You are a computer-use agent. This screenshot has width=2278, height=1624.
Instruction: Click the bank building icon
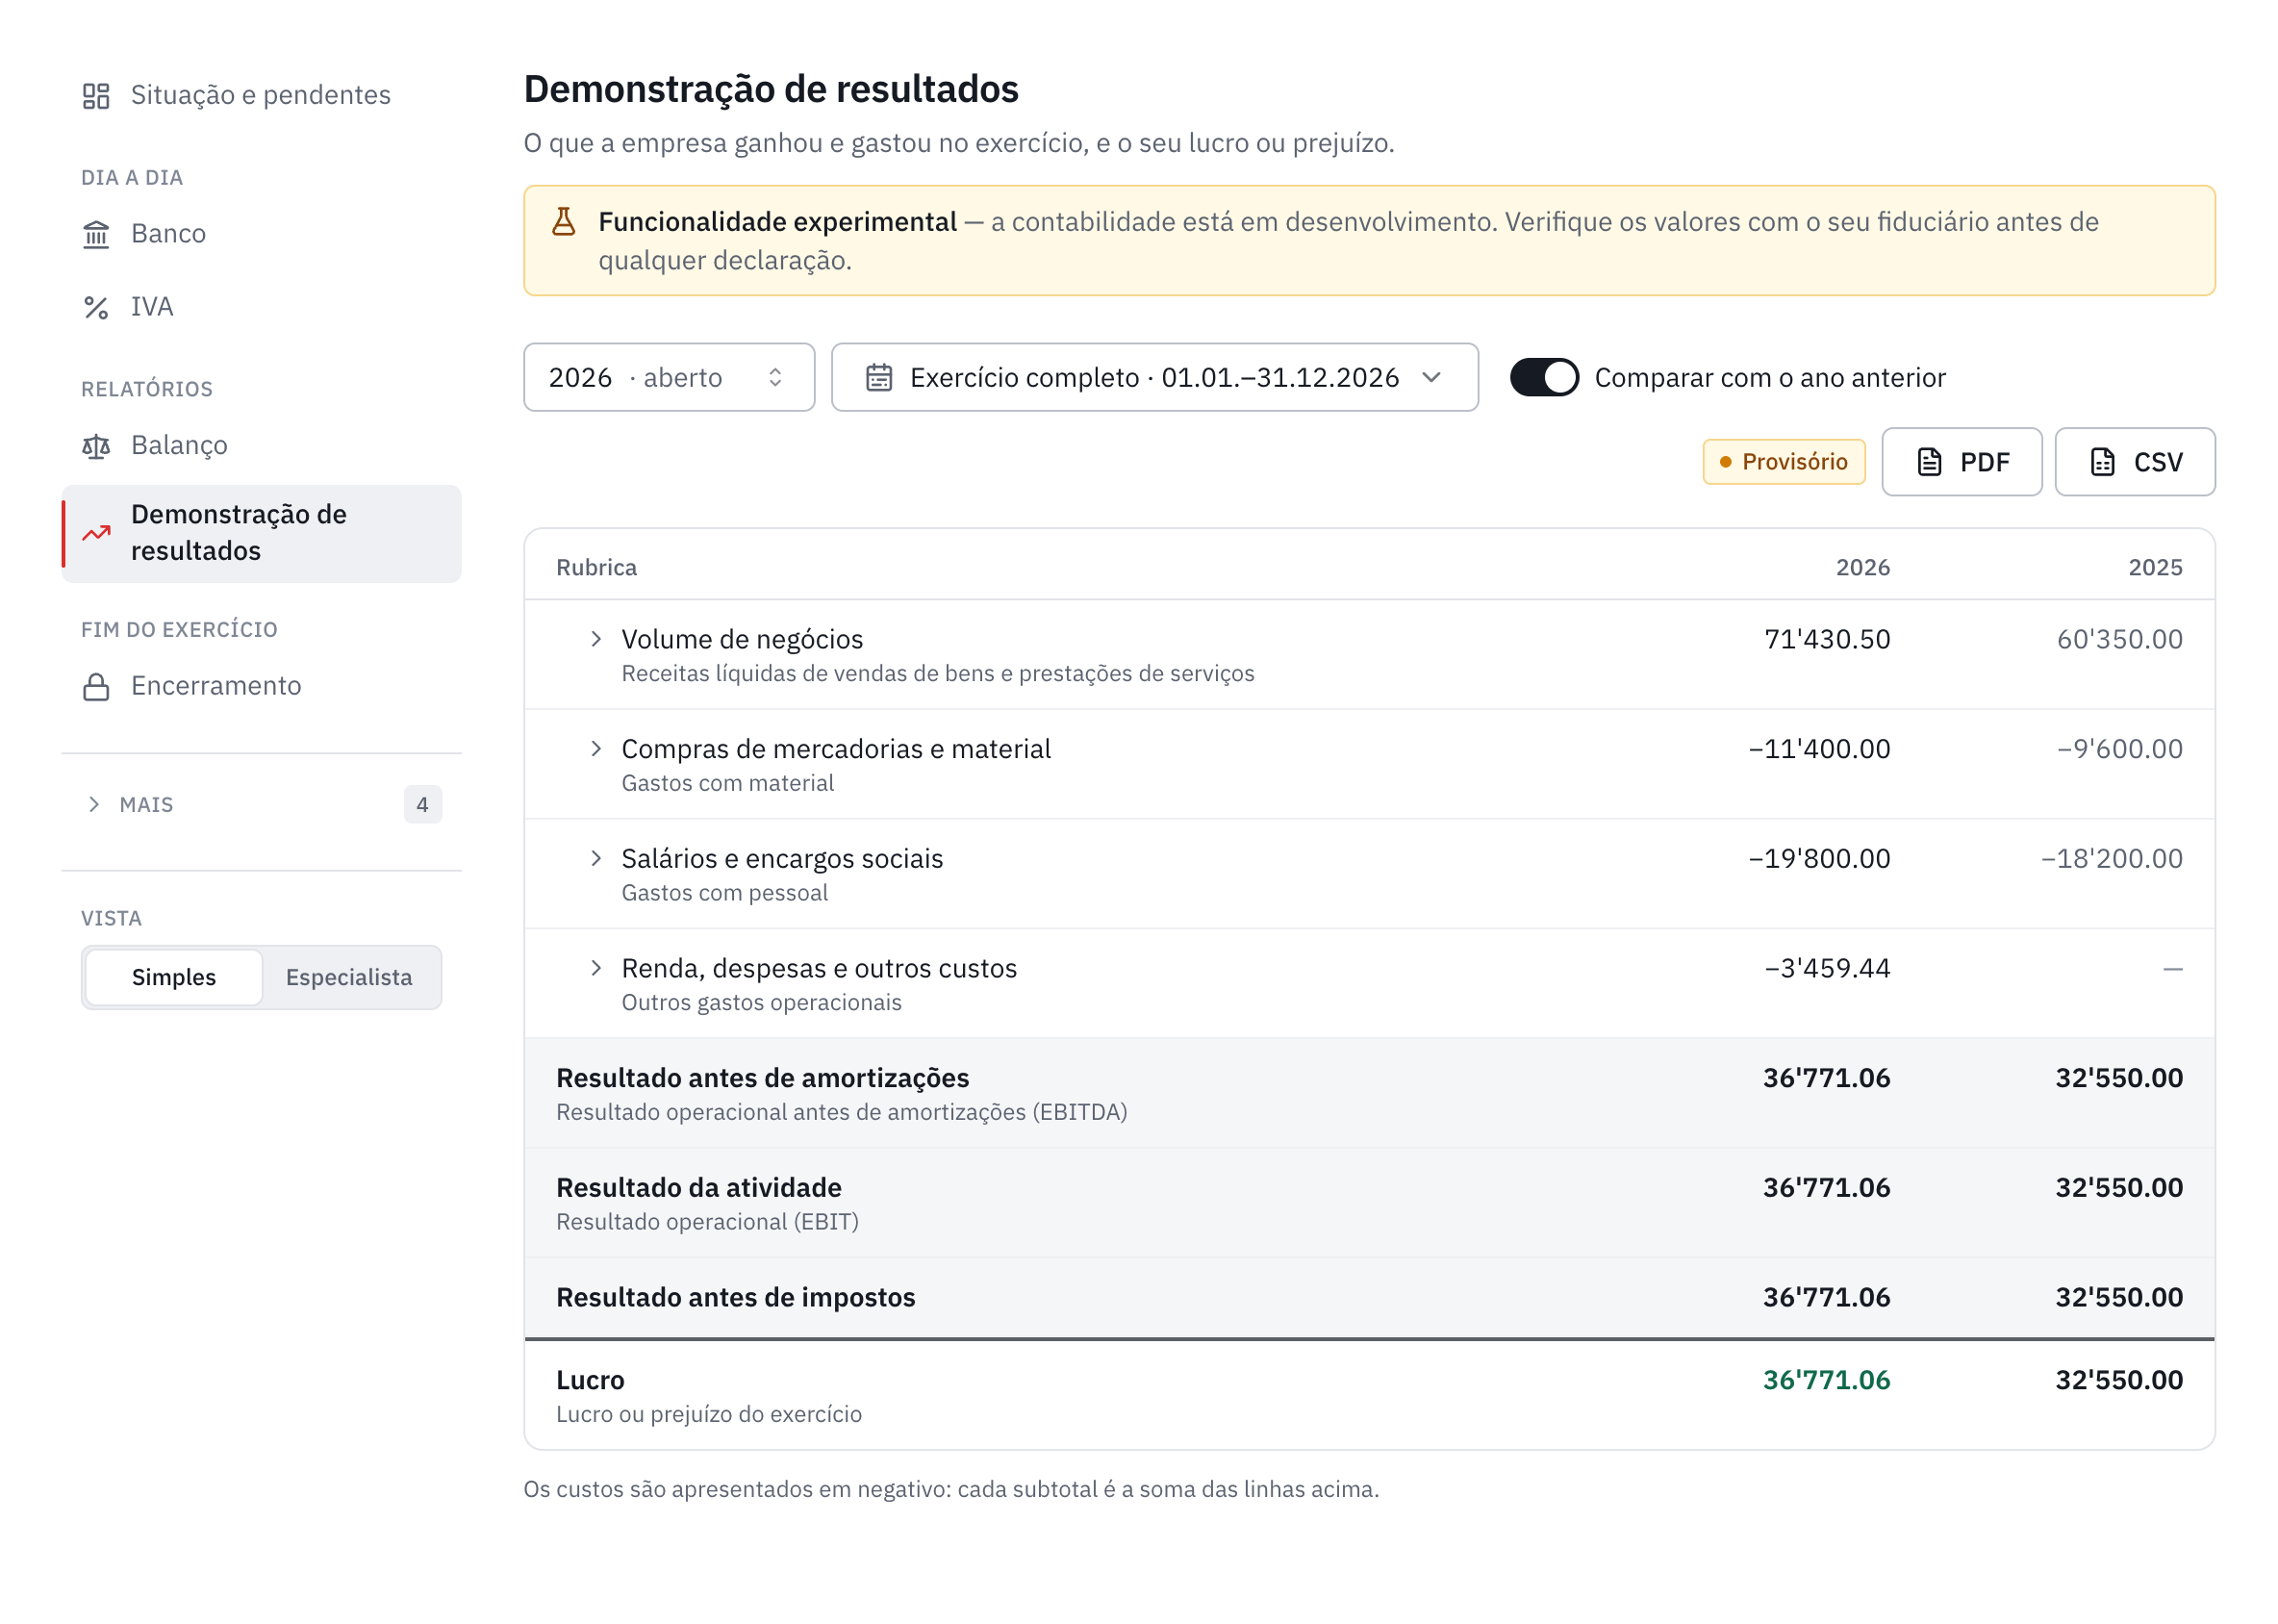click(x=96, y=234)
